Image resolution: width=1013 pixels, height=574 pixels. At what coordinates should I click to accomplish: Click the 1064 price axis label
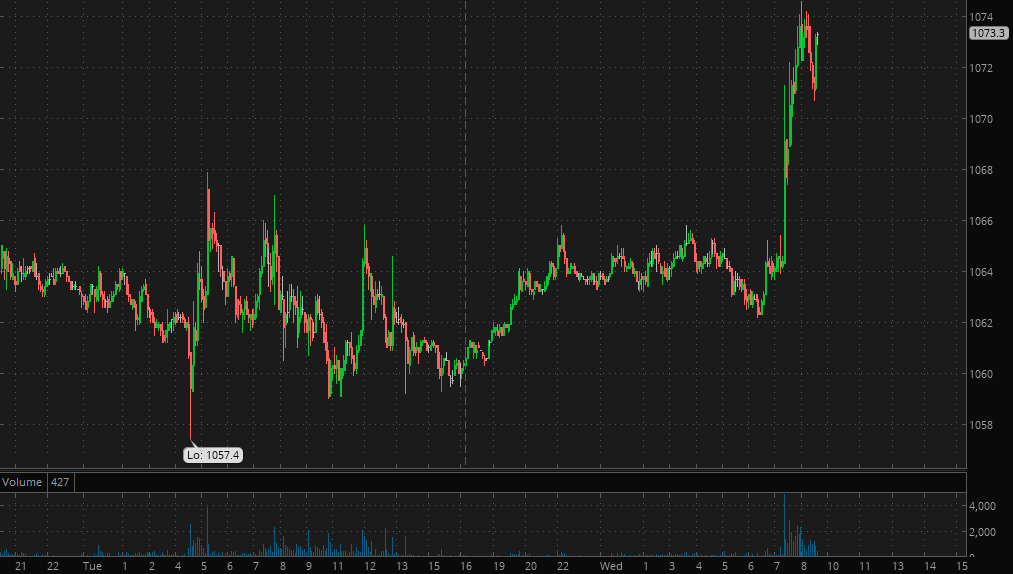[x=981, y=272]
